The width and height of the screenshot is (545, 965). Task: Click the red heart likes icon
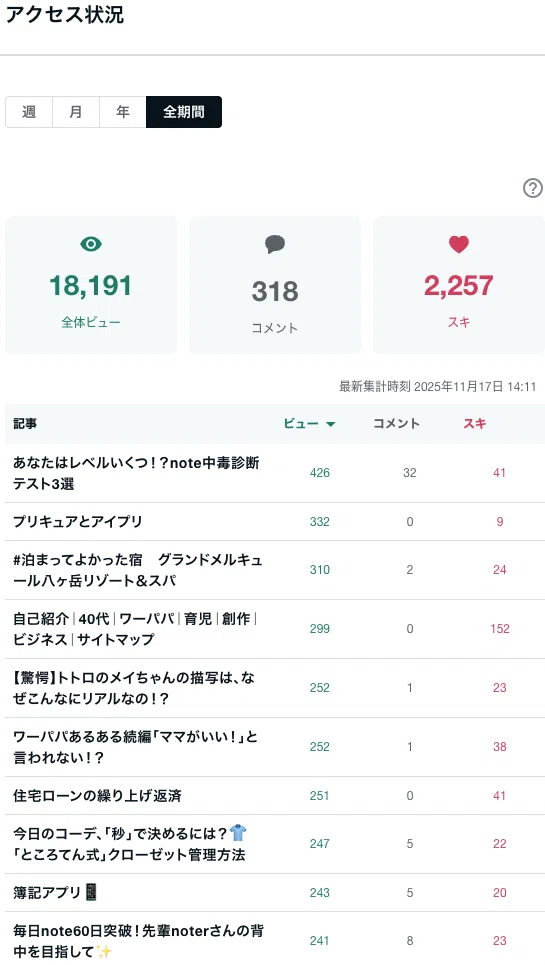[459, 244]
